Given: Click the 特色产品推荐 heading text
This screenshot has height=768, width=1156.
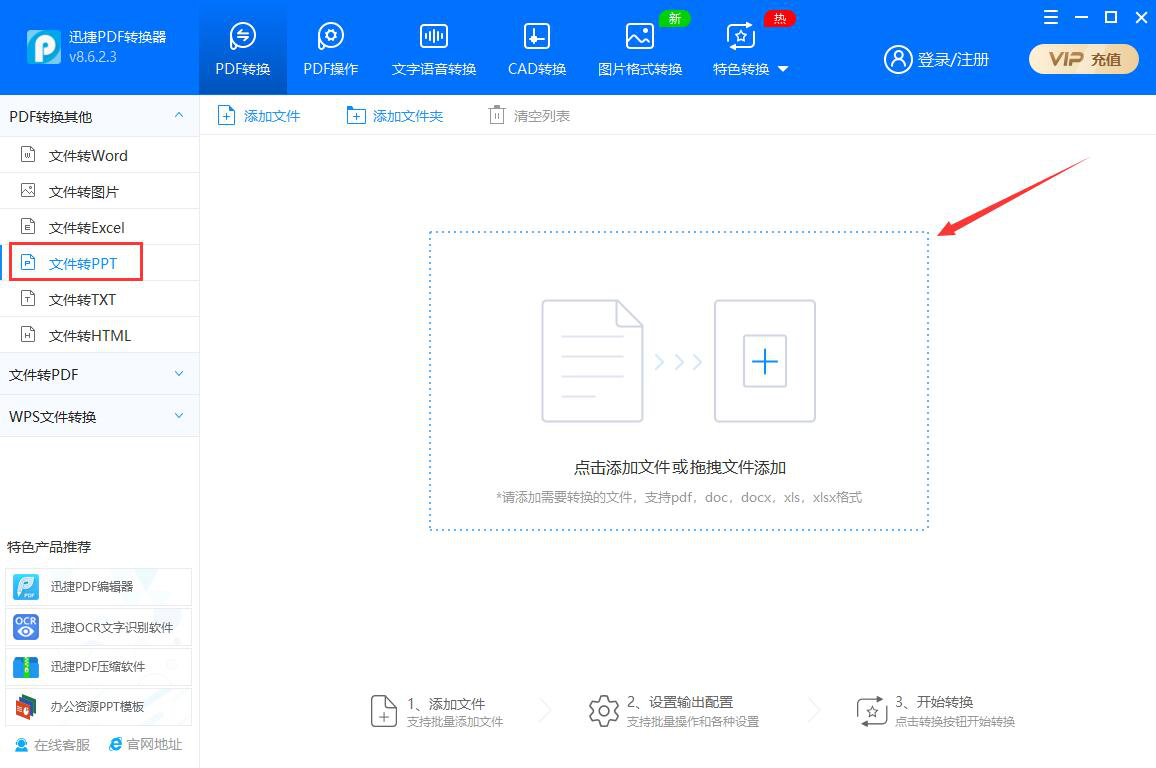Looking at the screenshot, I should click(49, 547).
